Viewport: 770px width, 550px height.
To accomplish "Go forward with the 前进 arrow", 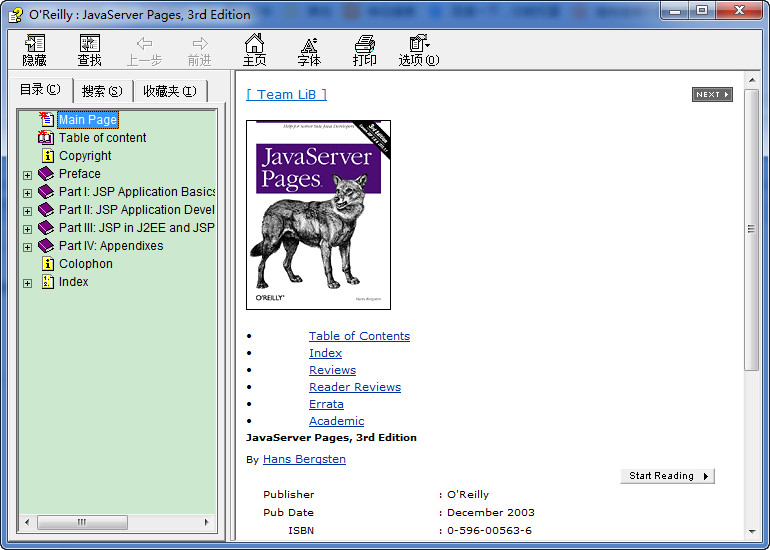I will point(200,50).
